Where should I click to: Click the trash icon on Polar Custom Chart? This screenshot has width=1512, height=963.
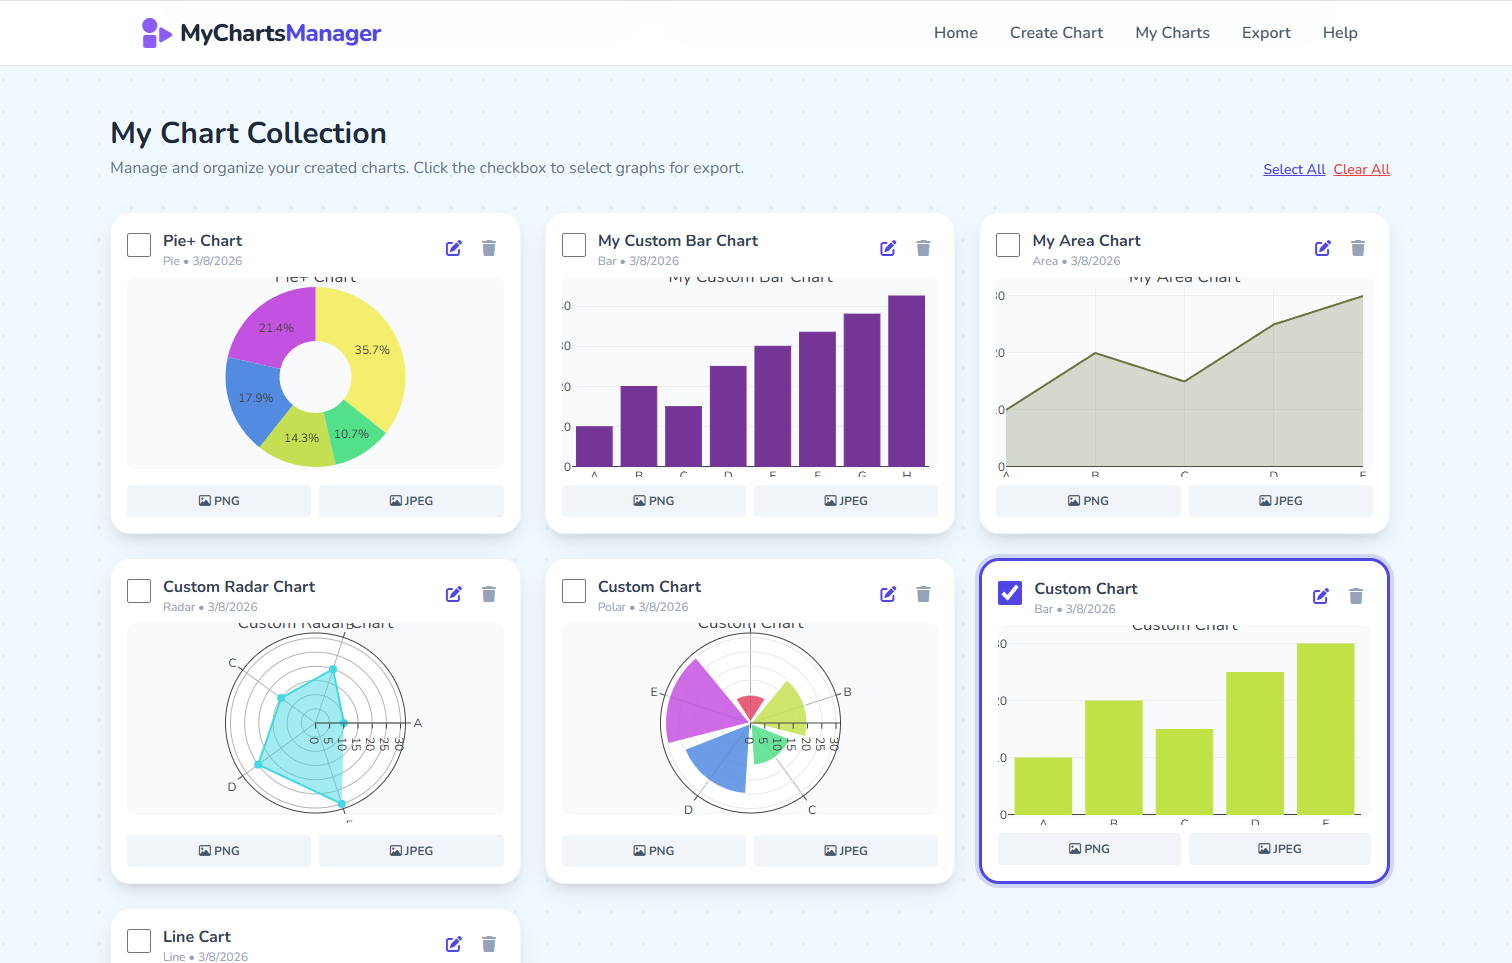point(923,593)
